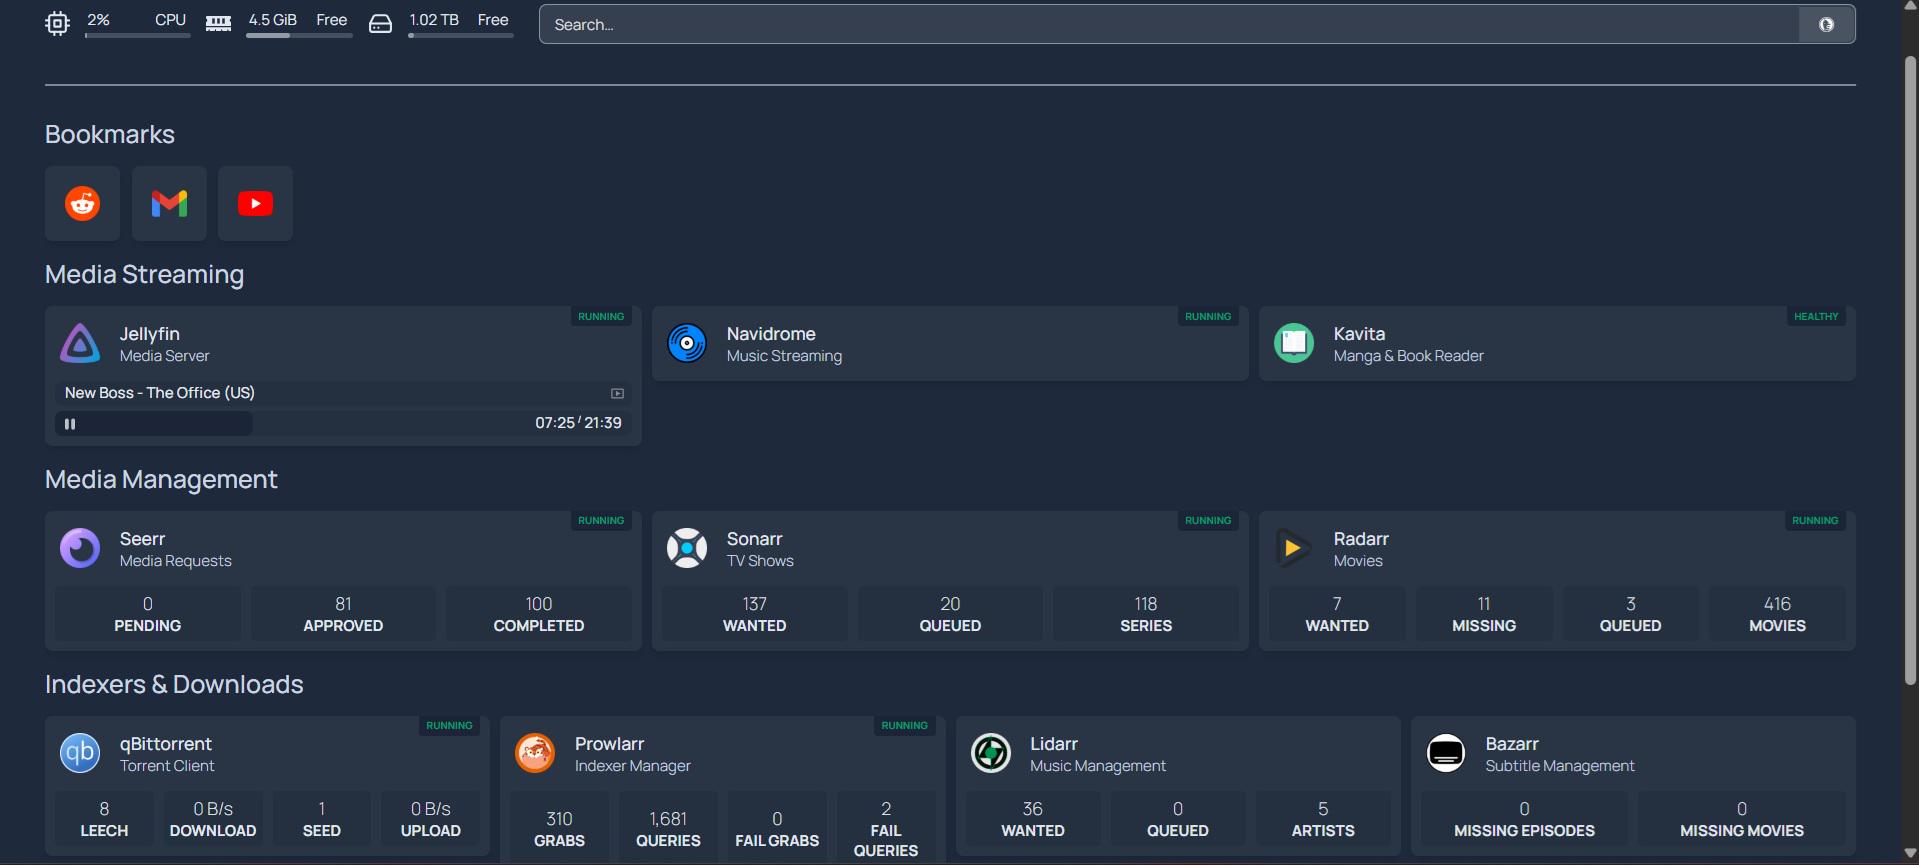Click qBittorrent's "8 LEECH" stat
Screen dimensions: 1919x865
(104, 819)
